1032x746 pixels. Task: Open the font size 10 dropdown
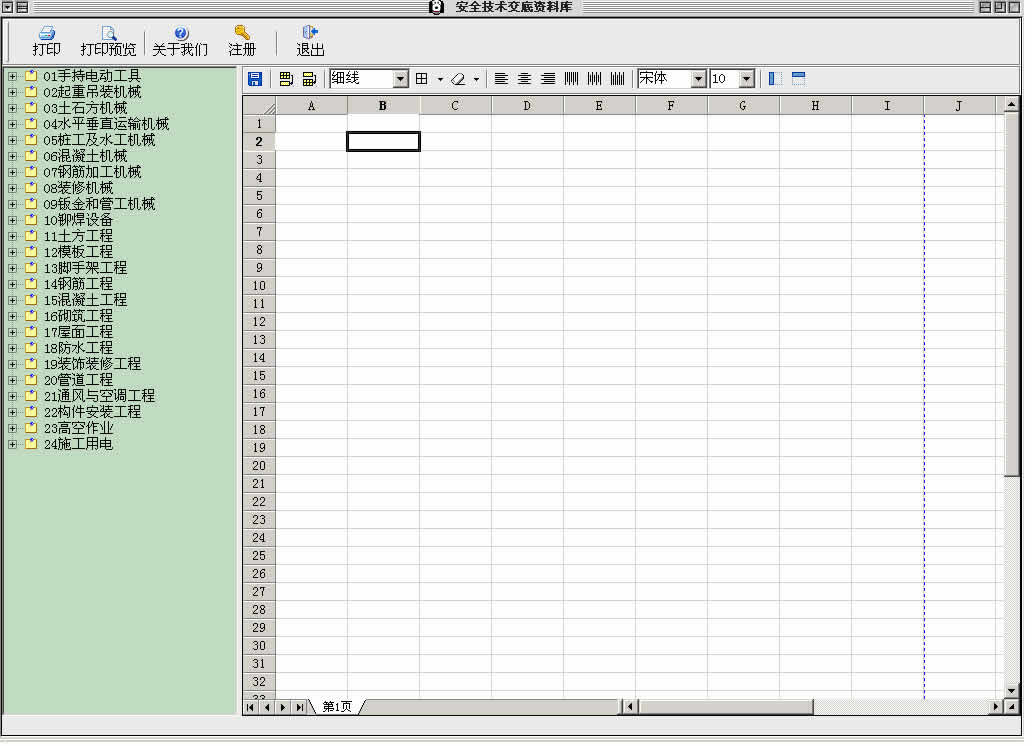(746, 80)
